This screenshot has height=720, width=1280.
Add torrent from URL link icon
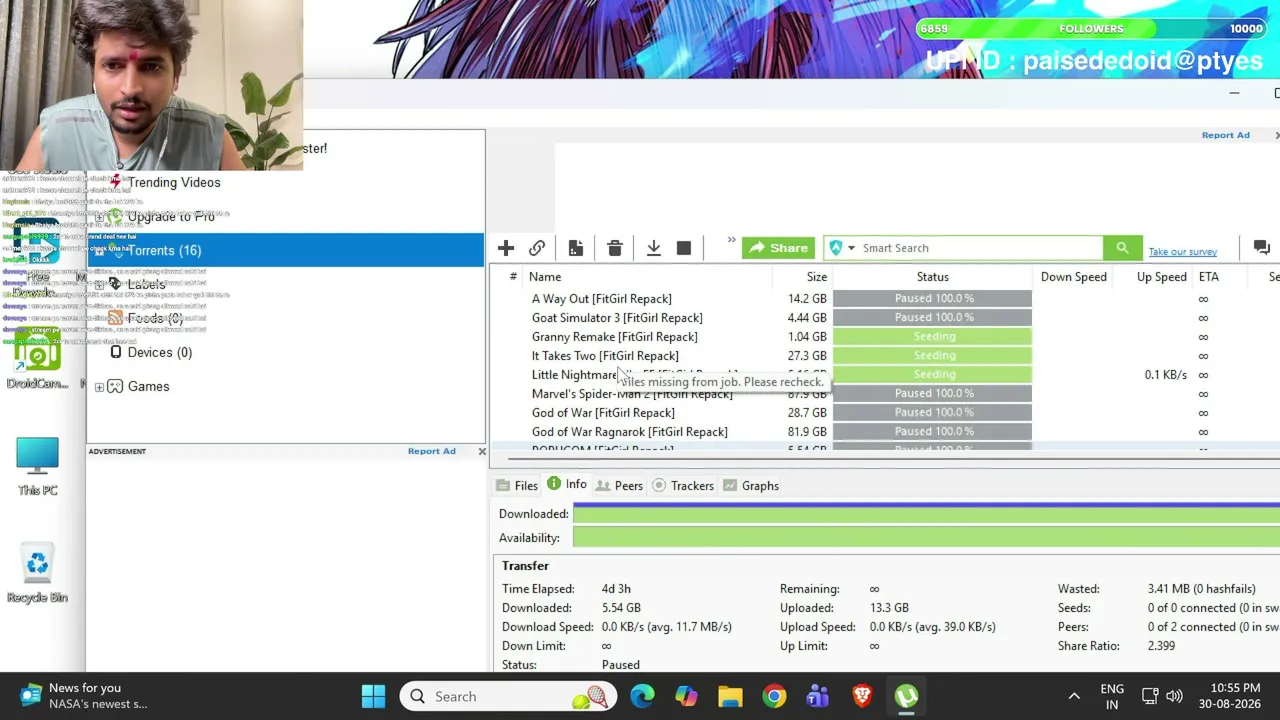(537, 248)
